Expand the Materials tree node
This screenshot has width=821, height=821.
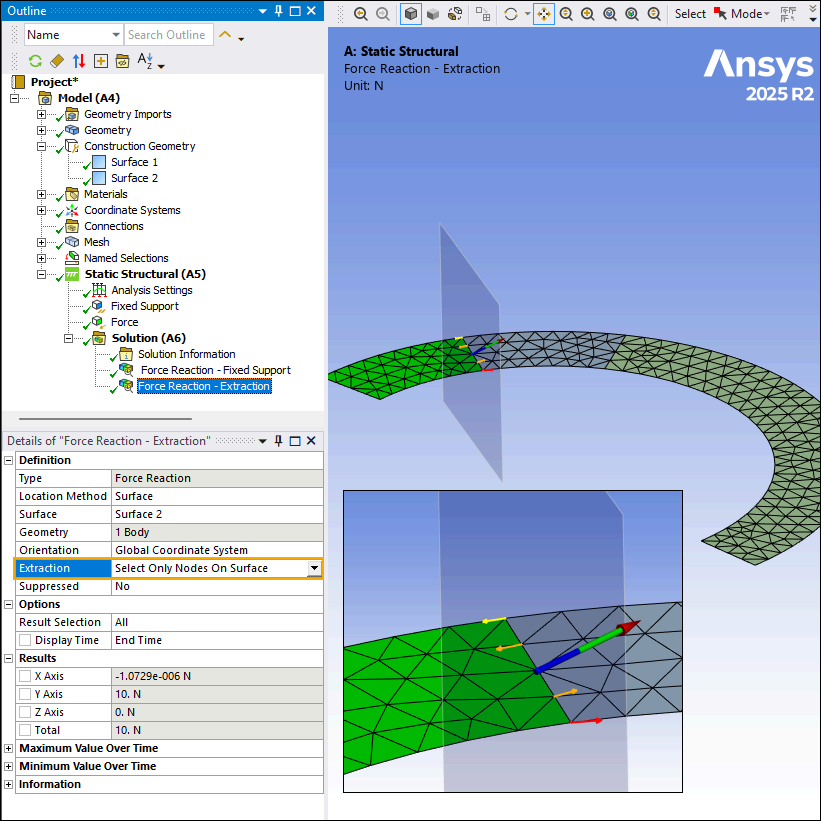(41, 194)
